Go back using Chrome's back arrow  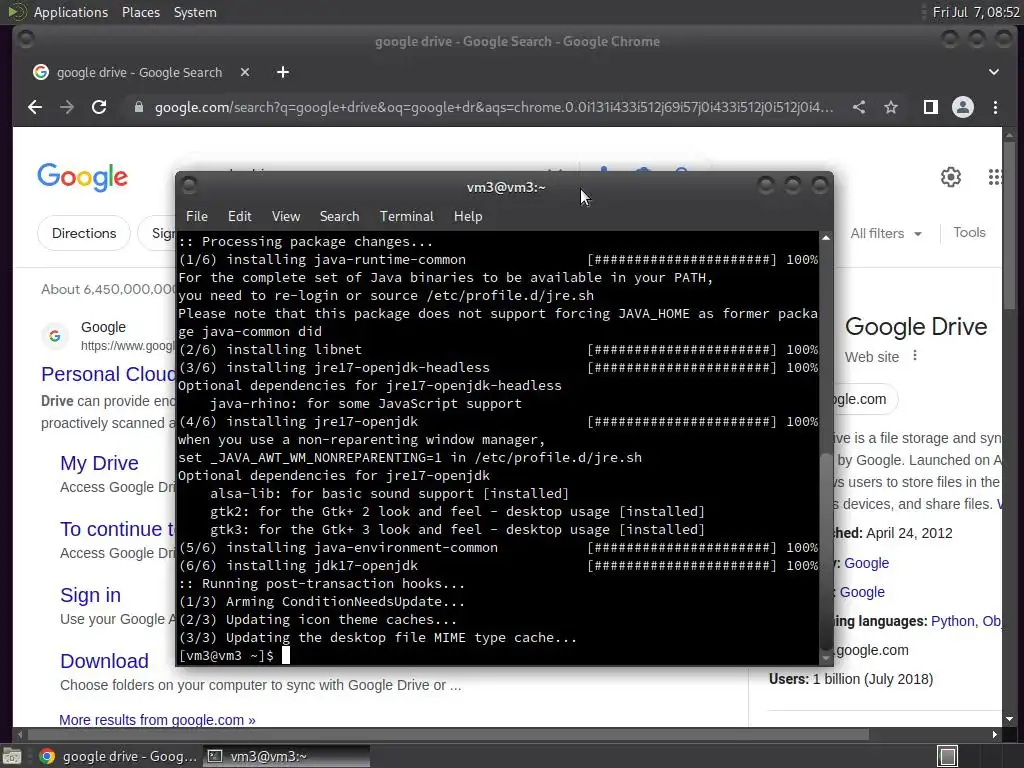pos(35,107)
